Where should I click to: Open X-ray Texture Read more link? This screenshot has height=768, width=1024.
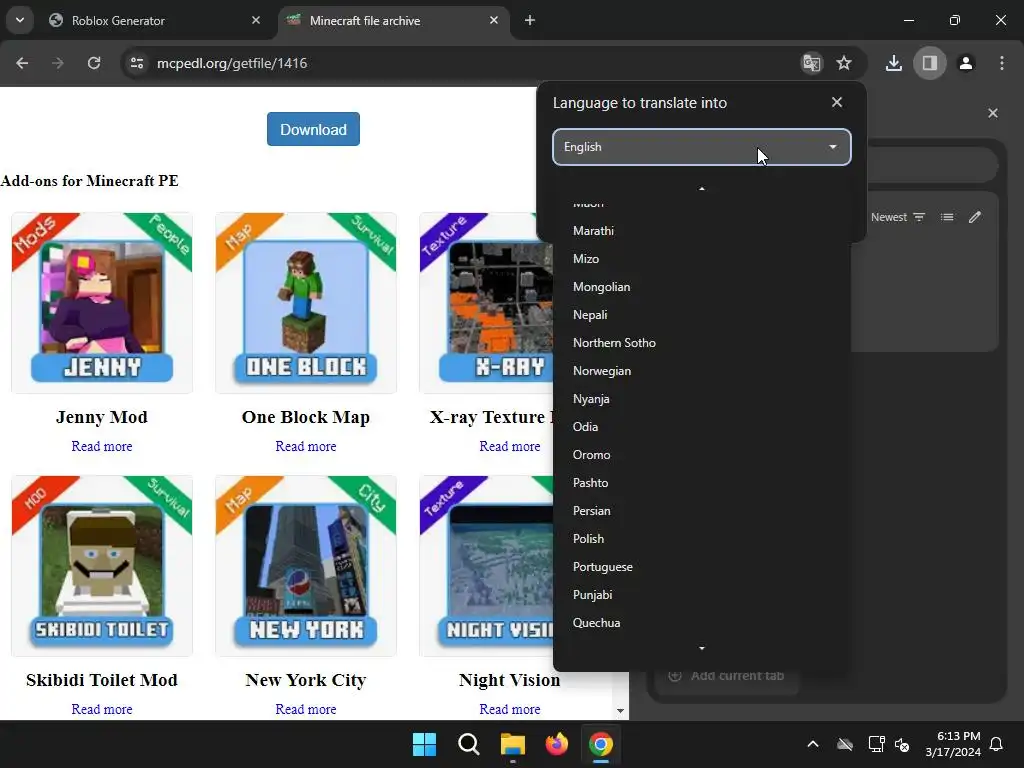[509, 446]
